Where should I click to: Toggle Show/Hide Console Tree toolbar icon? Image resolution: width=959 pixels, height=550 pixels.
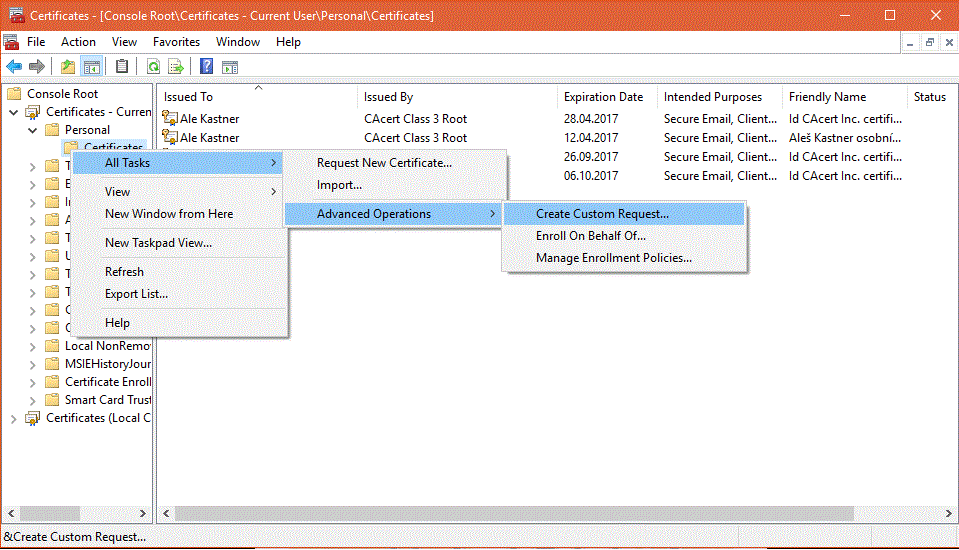(x=92, y=67)
